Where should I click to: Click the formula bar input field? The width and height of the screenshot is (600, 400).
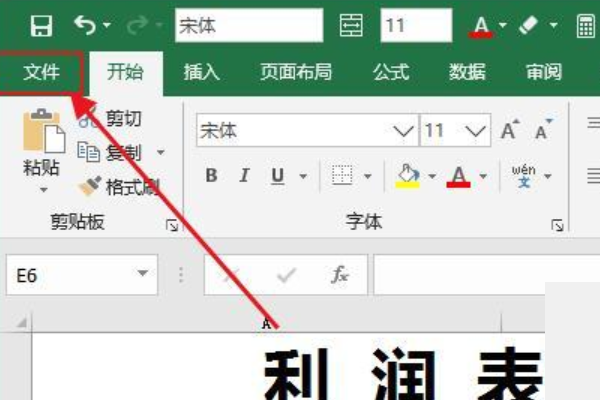(x=455, y=274)
